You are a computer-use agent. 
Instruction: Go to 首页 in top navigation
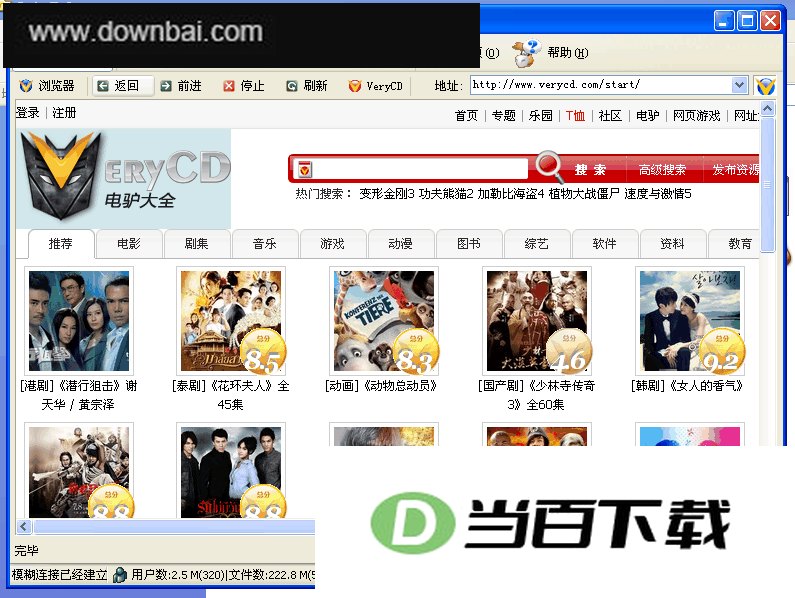466,116
